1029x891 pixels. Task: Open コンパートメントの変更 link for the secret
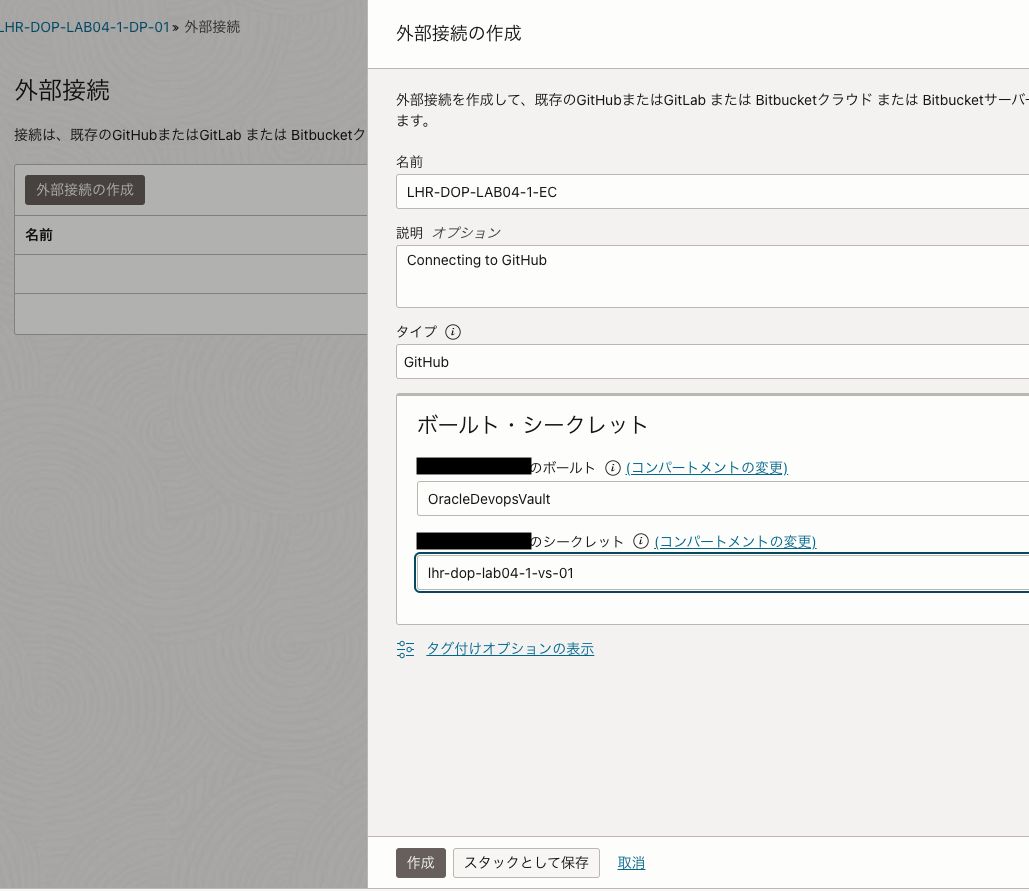732,541
